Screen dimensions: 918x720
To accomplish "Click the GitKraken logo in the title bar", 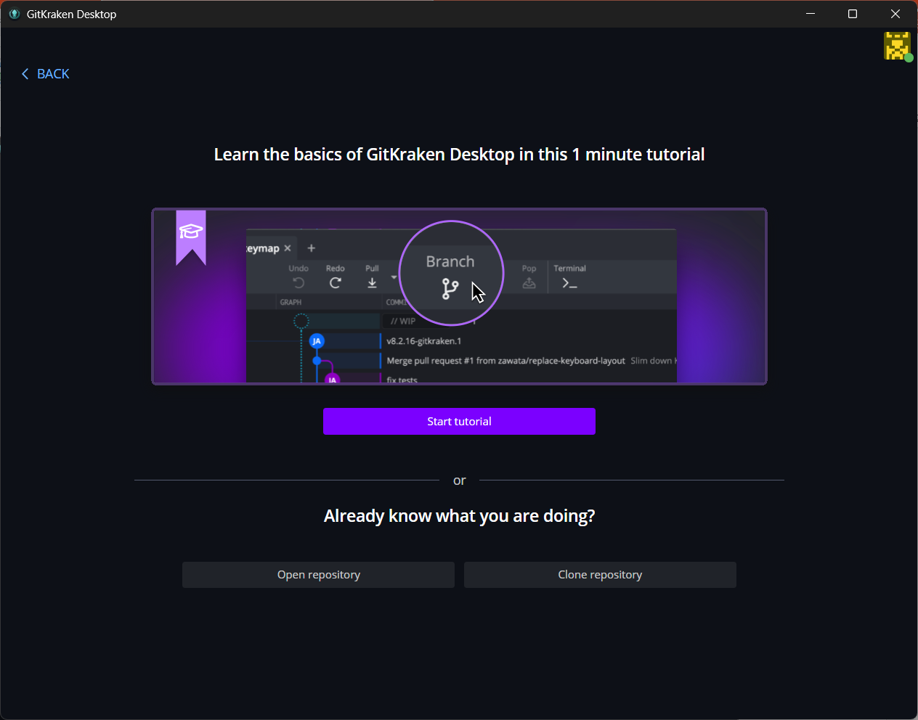I will (14, 14).
